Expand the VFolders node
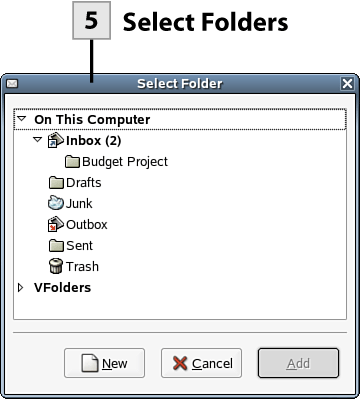This screenshot has width=360, height=399. pyautogui.click(x=21, y=287)
